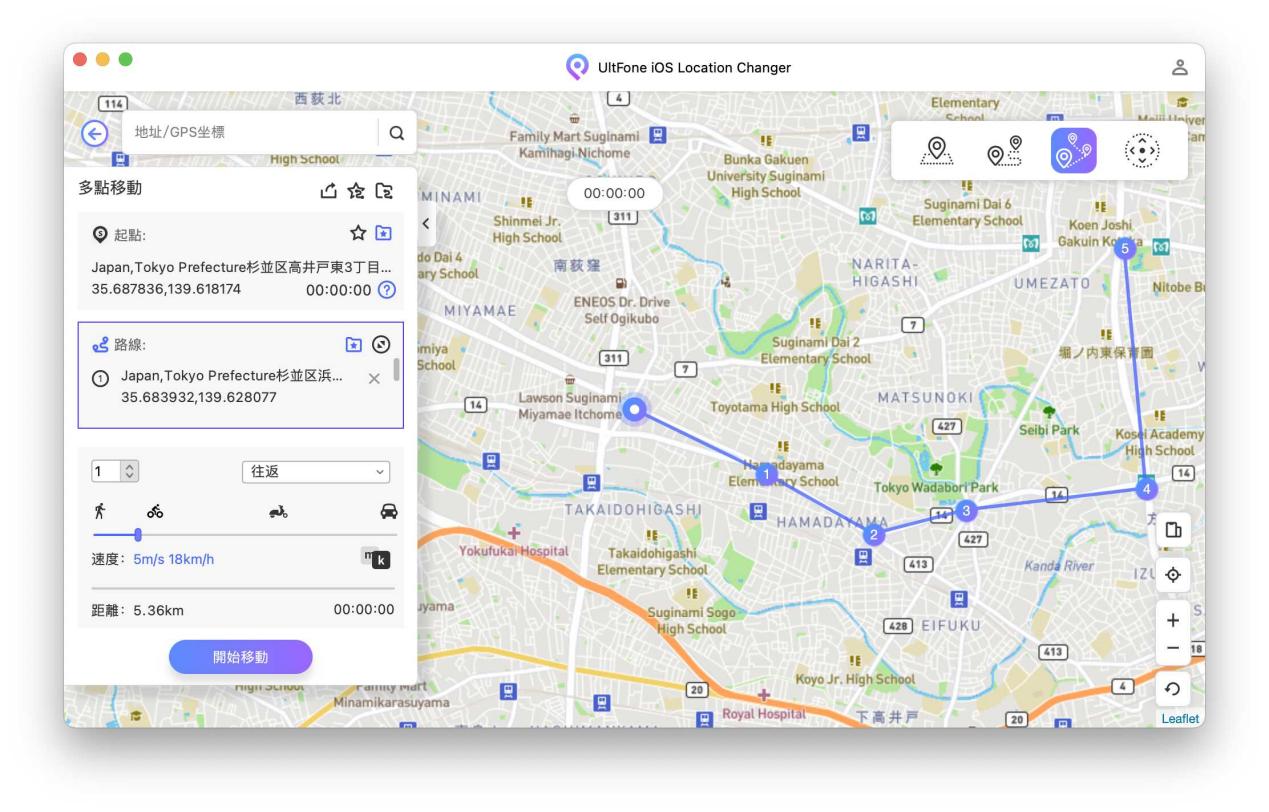Click the help icon next to the start time
Screen dimensions: 1269x812
387,289
